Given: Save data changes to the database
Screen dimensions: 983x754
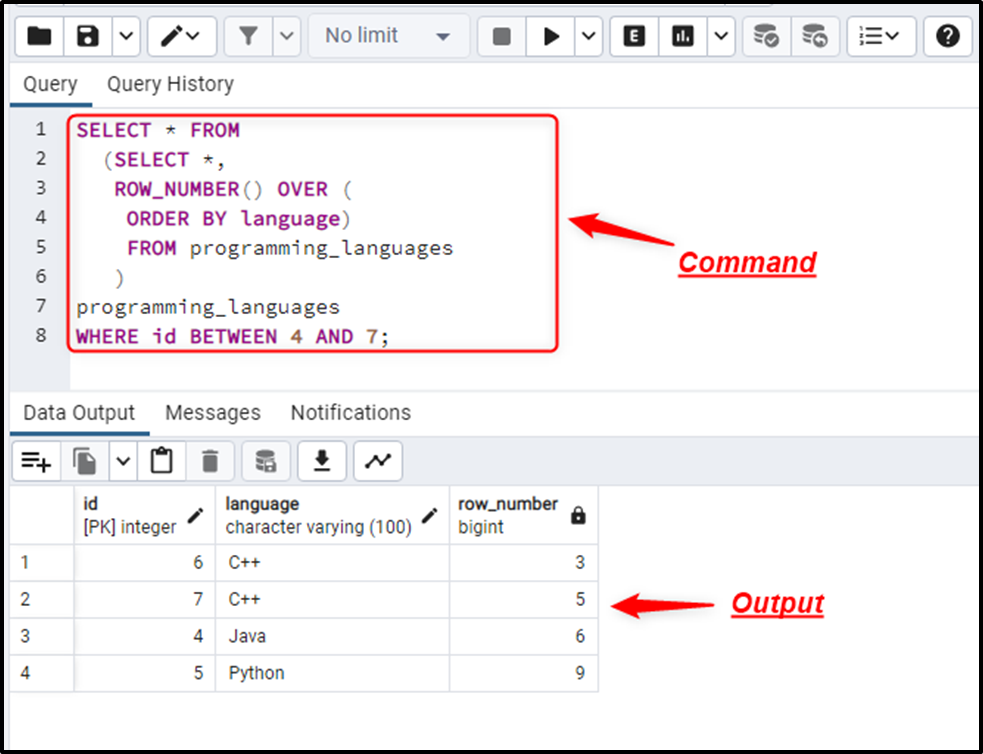Looking at the screenshot, I should (266, 460).
